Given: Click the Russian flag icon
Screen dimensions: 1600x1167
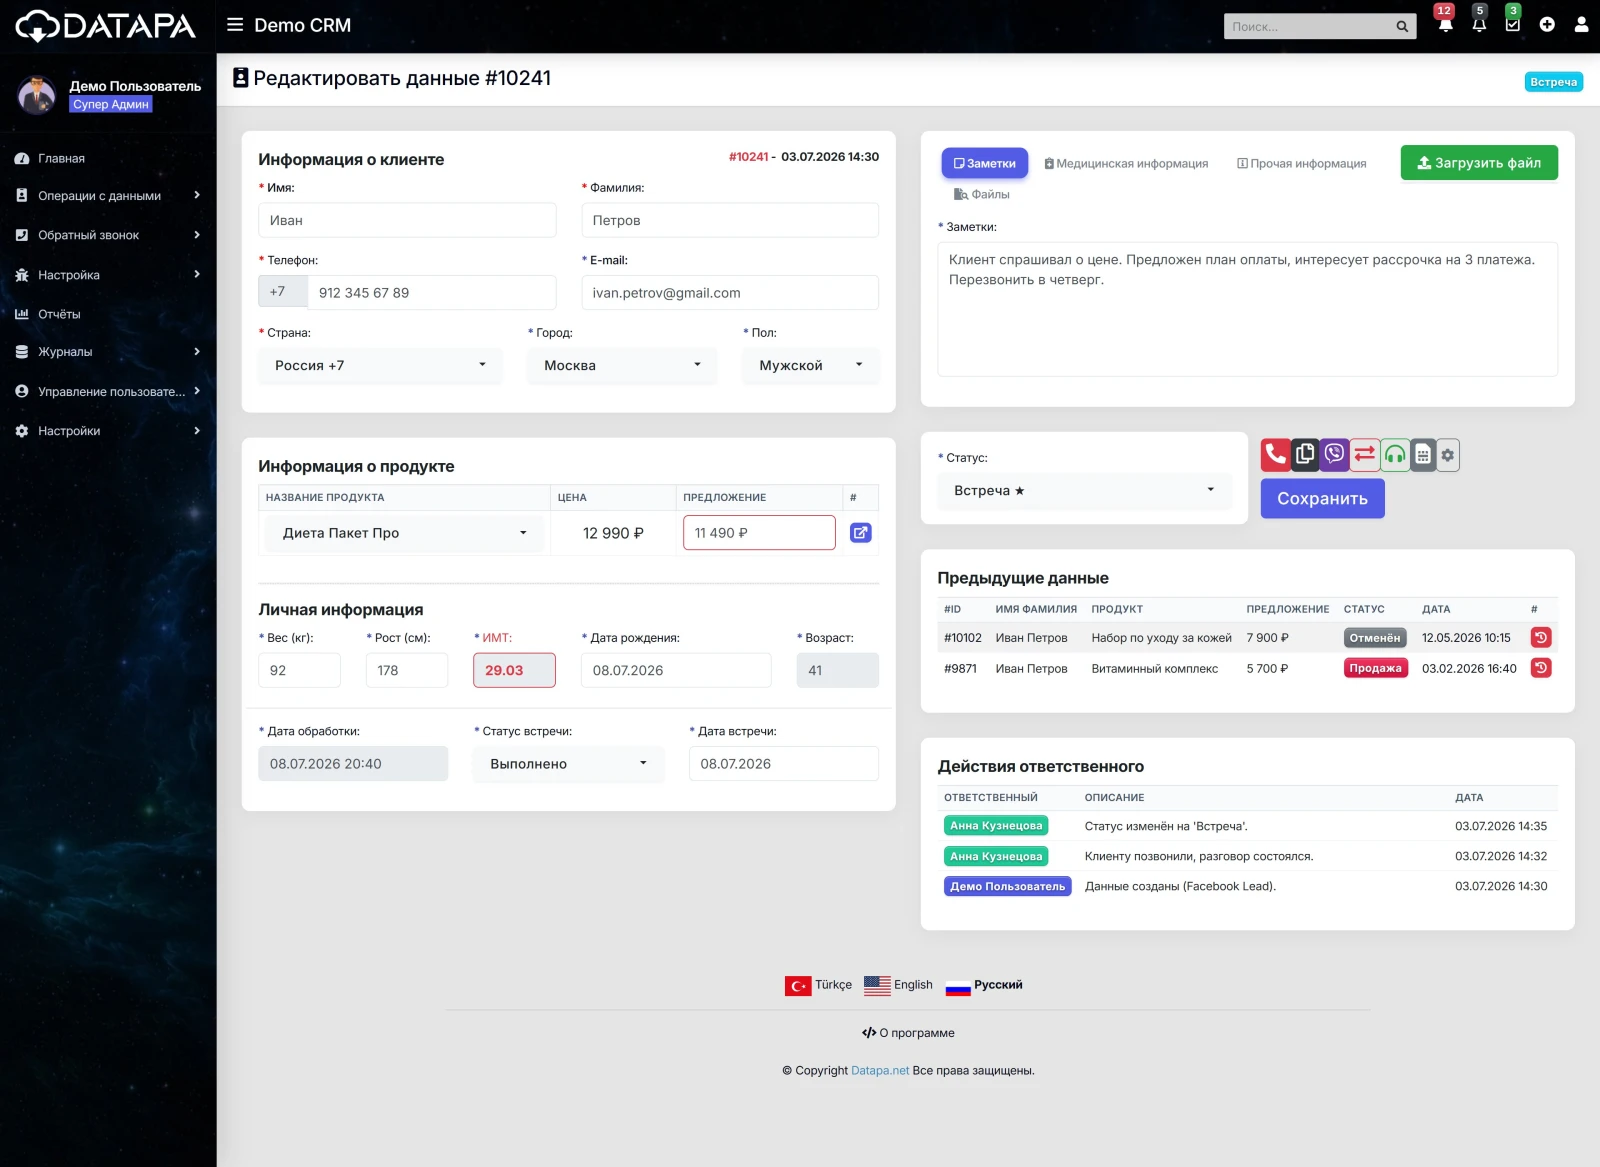Looking at the screenshot, I should tap(958, 986).
